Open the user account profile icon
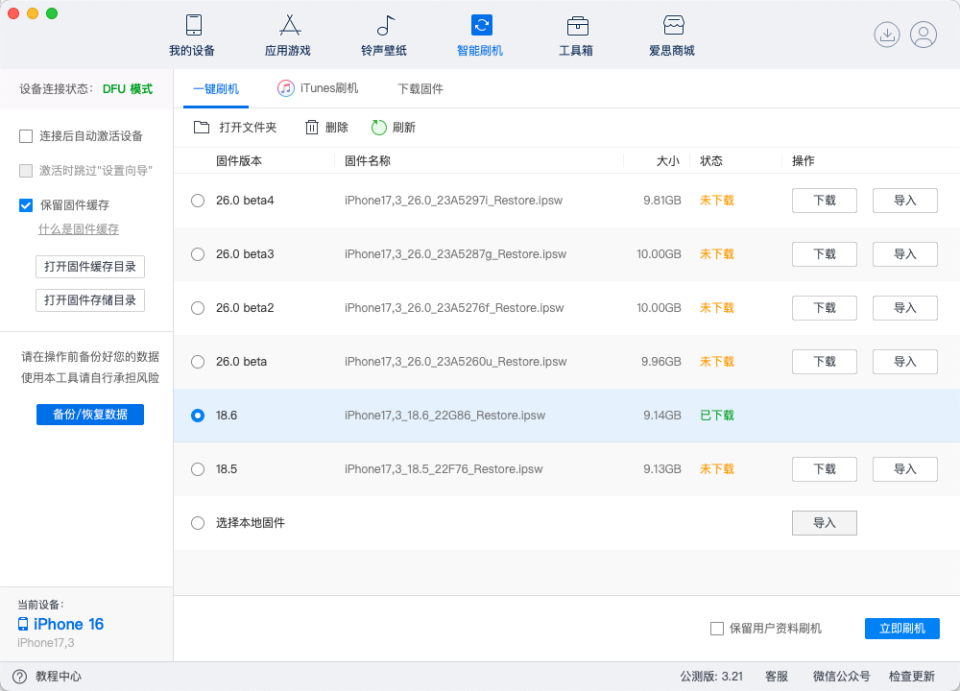The width and height of the screenshot is (960, 691). pyautogui.click(x=923, y=34)
